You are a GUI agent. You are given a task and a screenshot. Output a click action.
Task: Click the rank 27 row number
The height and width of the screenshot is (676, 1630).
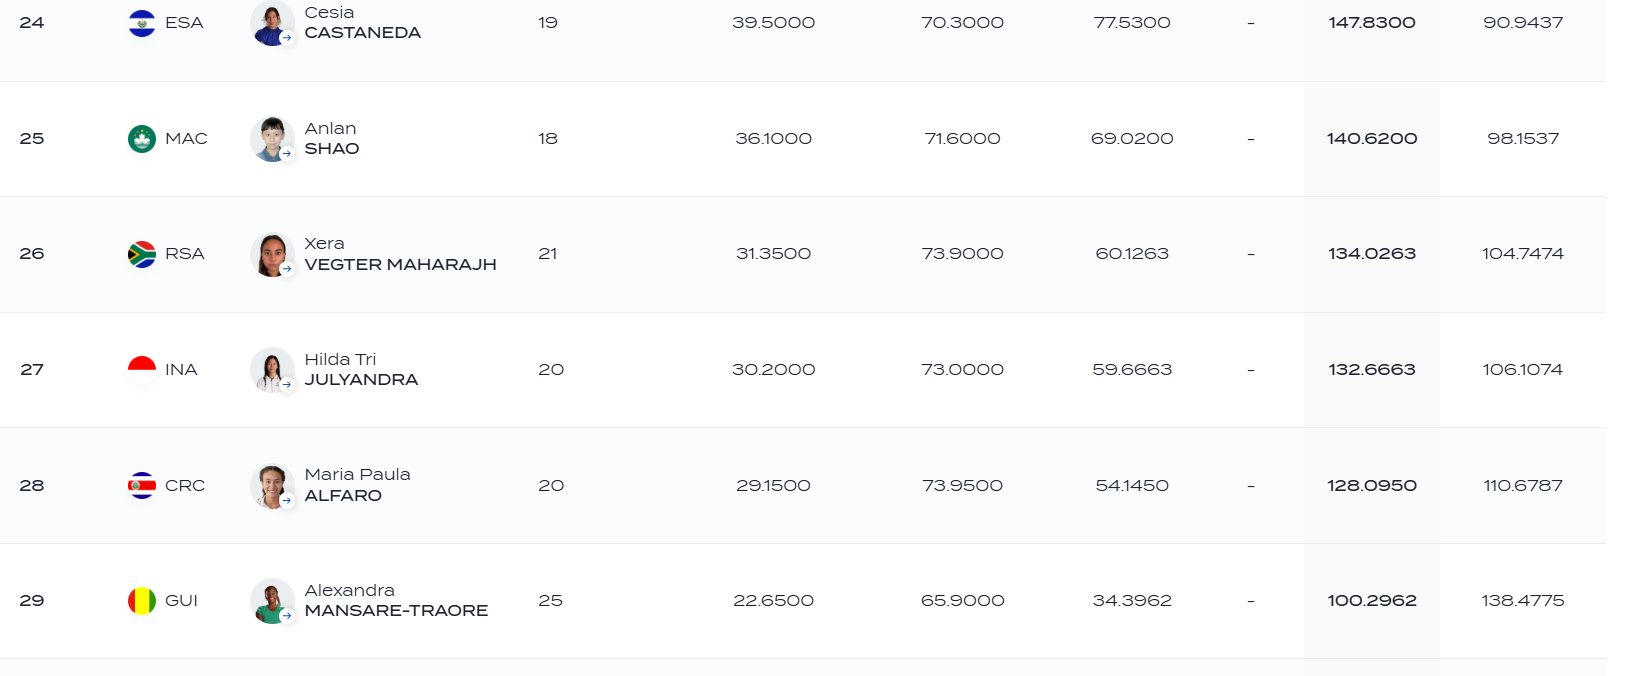(x=32, y=369)
